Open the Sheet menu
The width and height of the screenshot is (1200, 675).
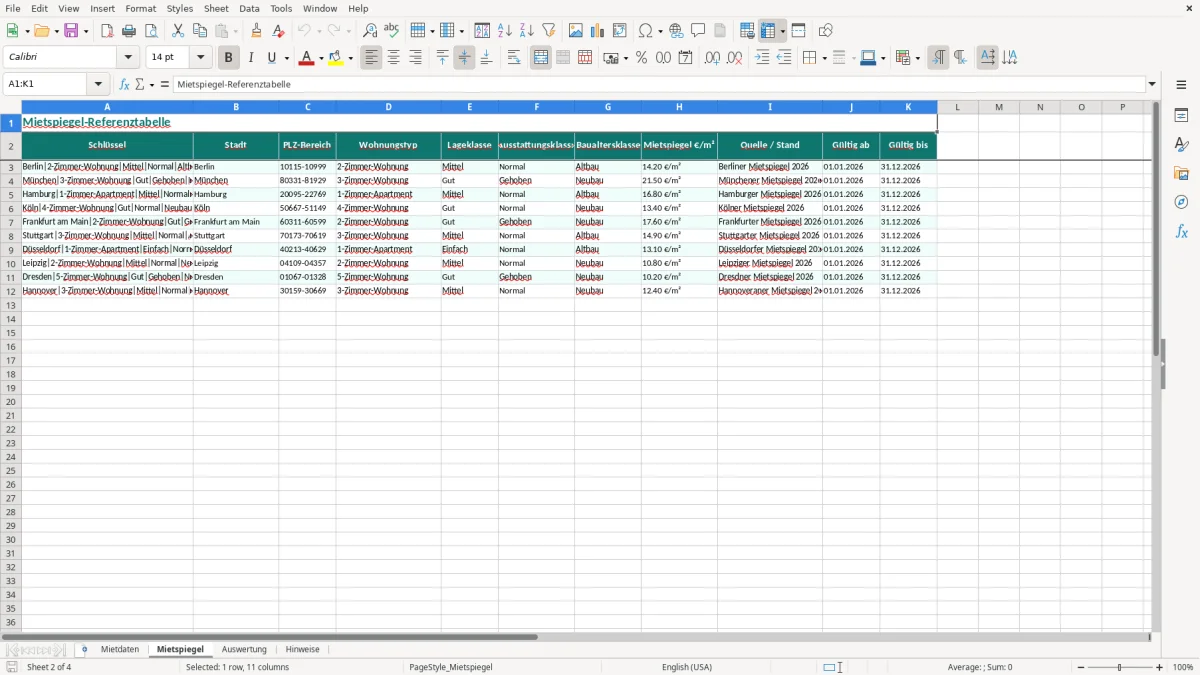point(216,8)
